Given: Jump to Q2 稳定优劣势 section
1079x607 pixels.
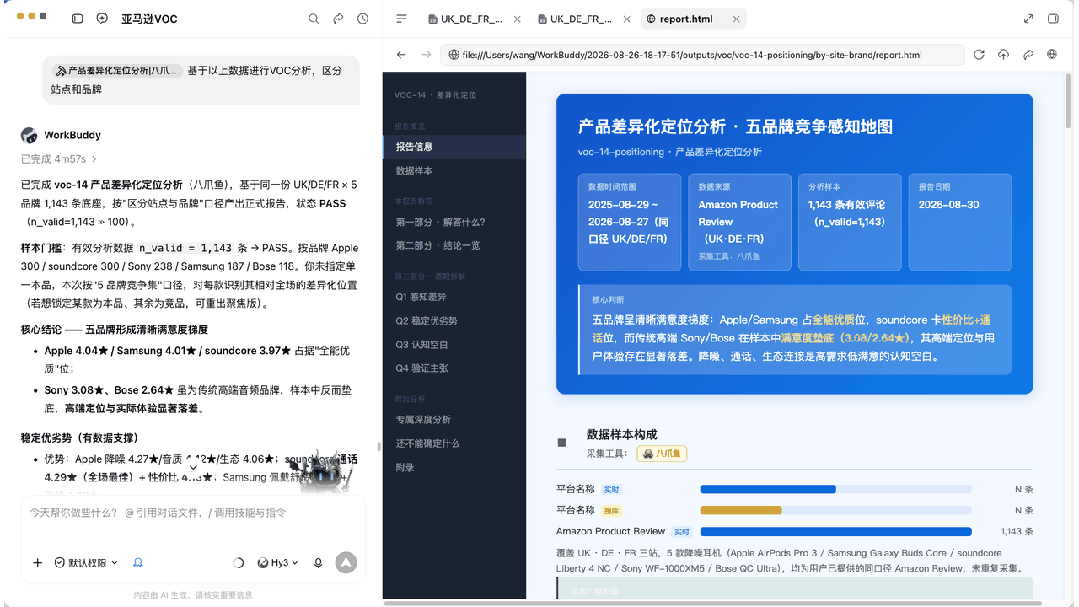Looking at the screenshot, I should [x=454, y=321].
